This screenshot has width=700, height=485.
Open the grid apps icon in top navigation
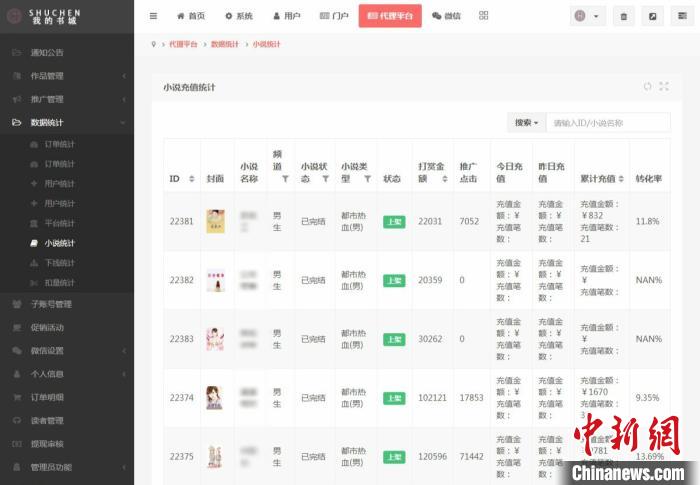coord(484,16)
